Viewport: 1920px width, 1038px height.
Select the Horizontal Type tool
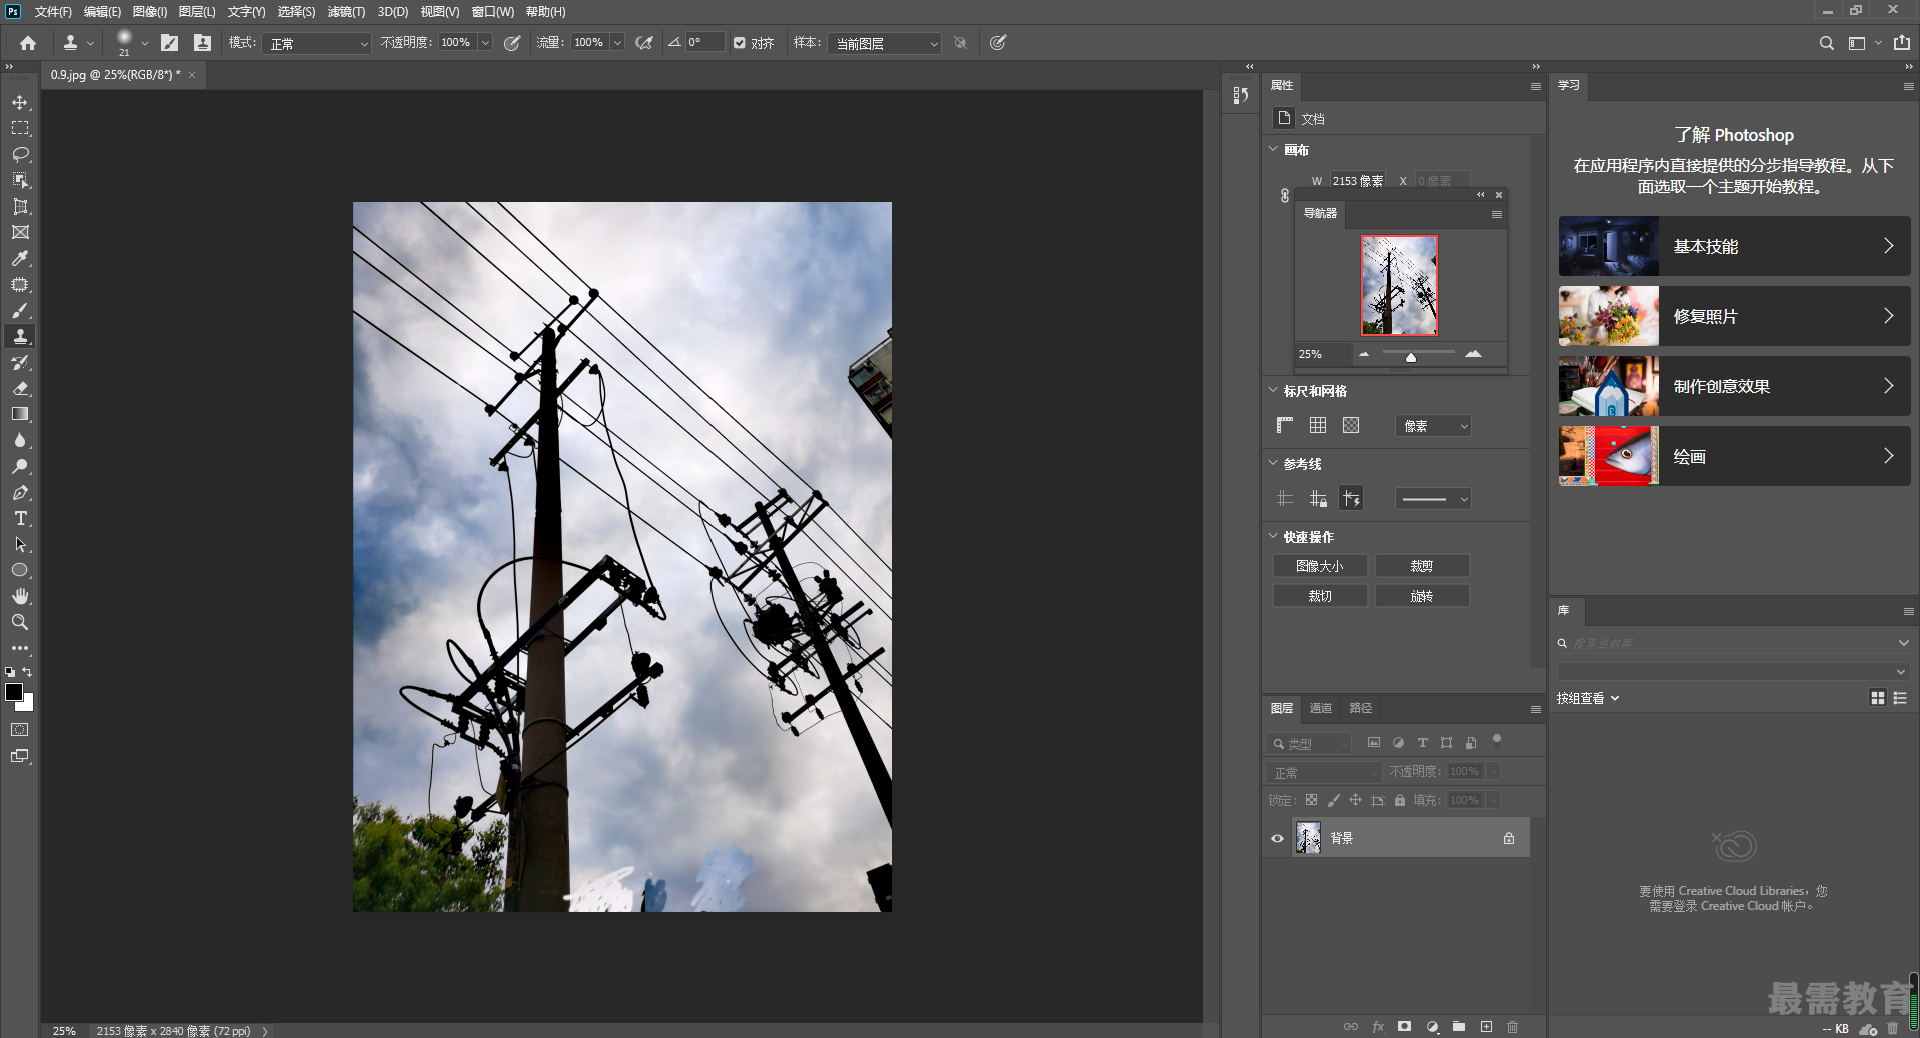pyautogui.click(x=20, y=518)
